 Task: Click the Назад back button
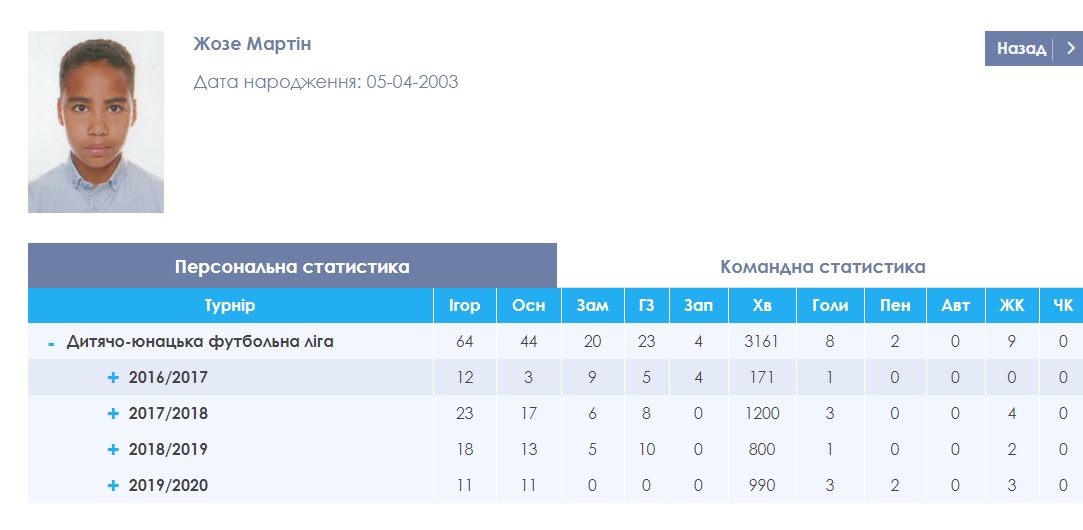pyautogui.click(x=1020, y=49)
